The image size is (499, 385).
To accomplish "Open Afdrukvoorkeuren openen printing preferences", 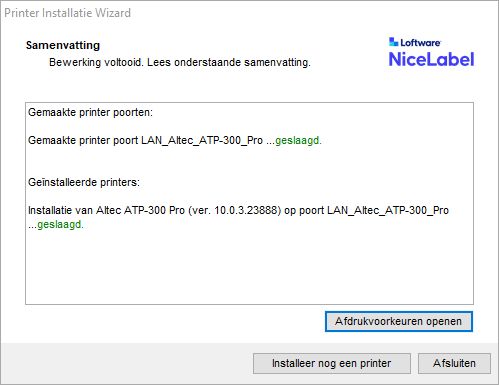I will pyautogui.click(x=399, y=321).
